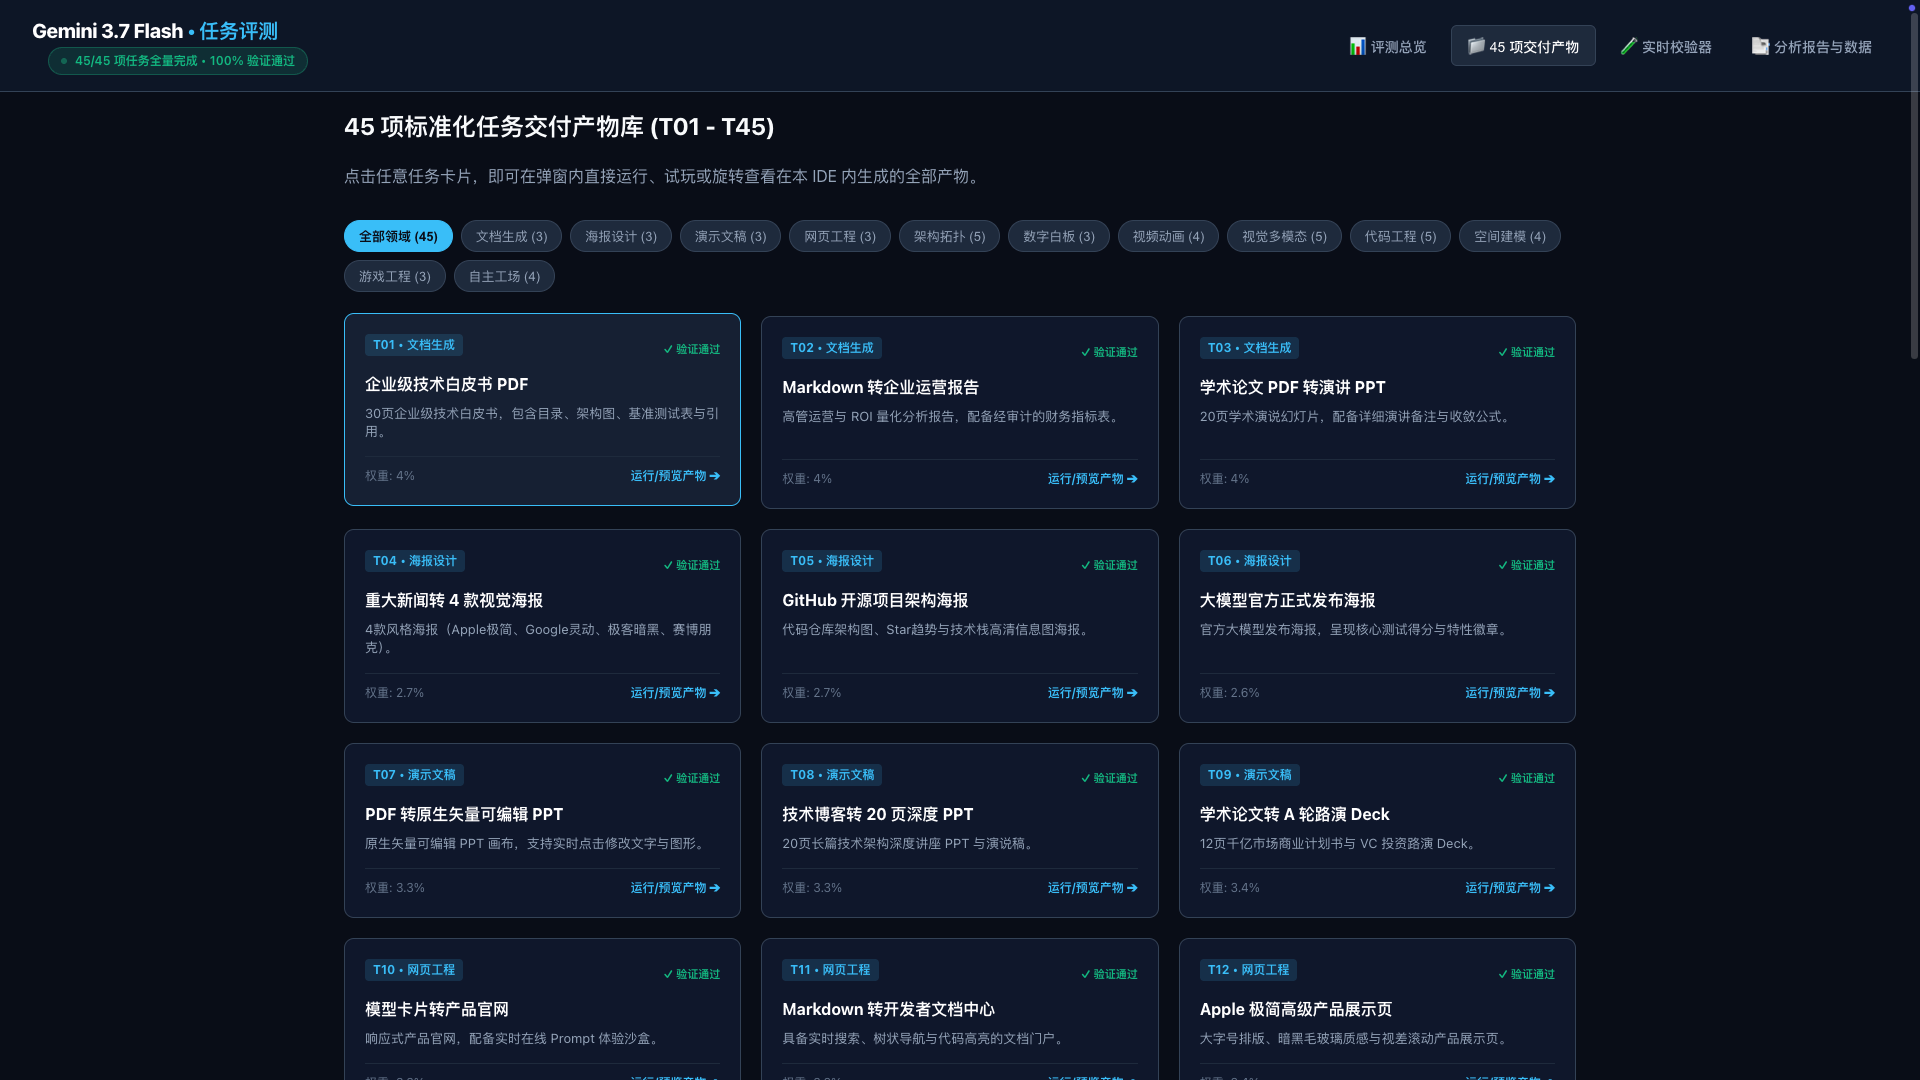The image size is (1920, 1080).
Task: Run/preview T04 重大新闻转 4 款视觉海报 output
Action: coord(675,693)
